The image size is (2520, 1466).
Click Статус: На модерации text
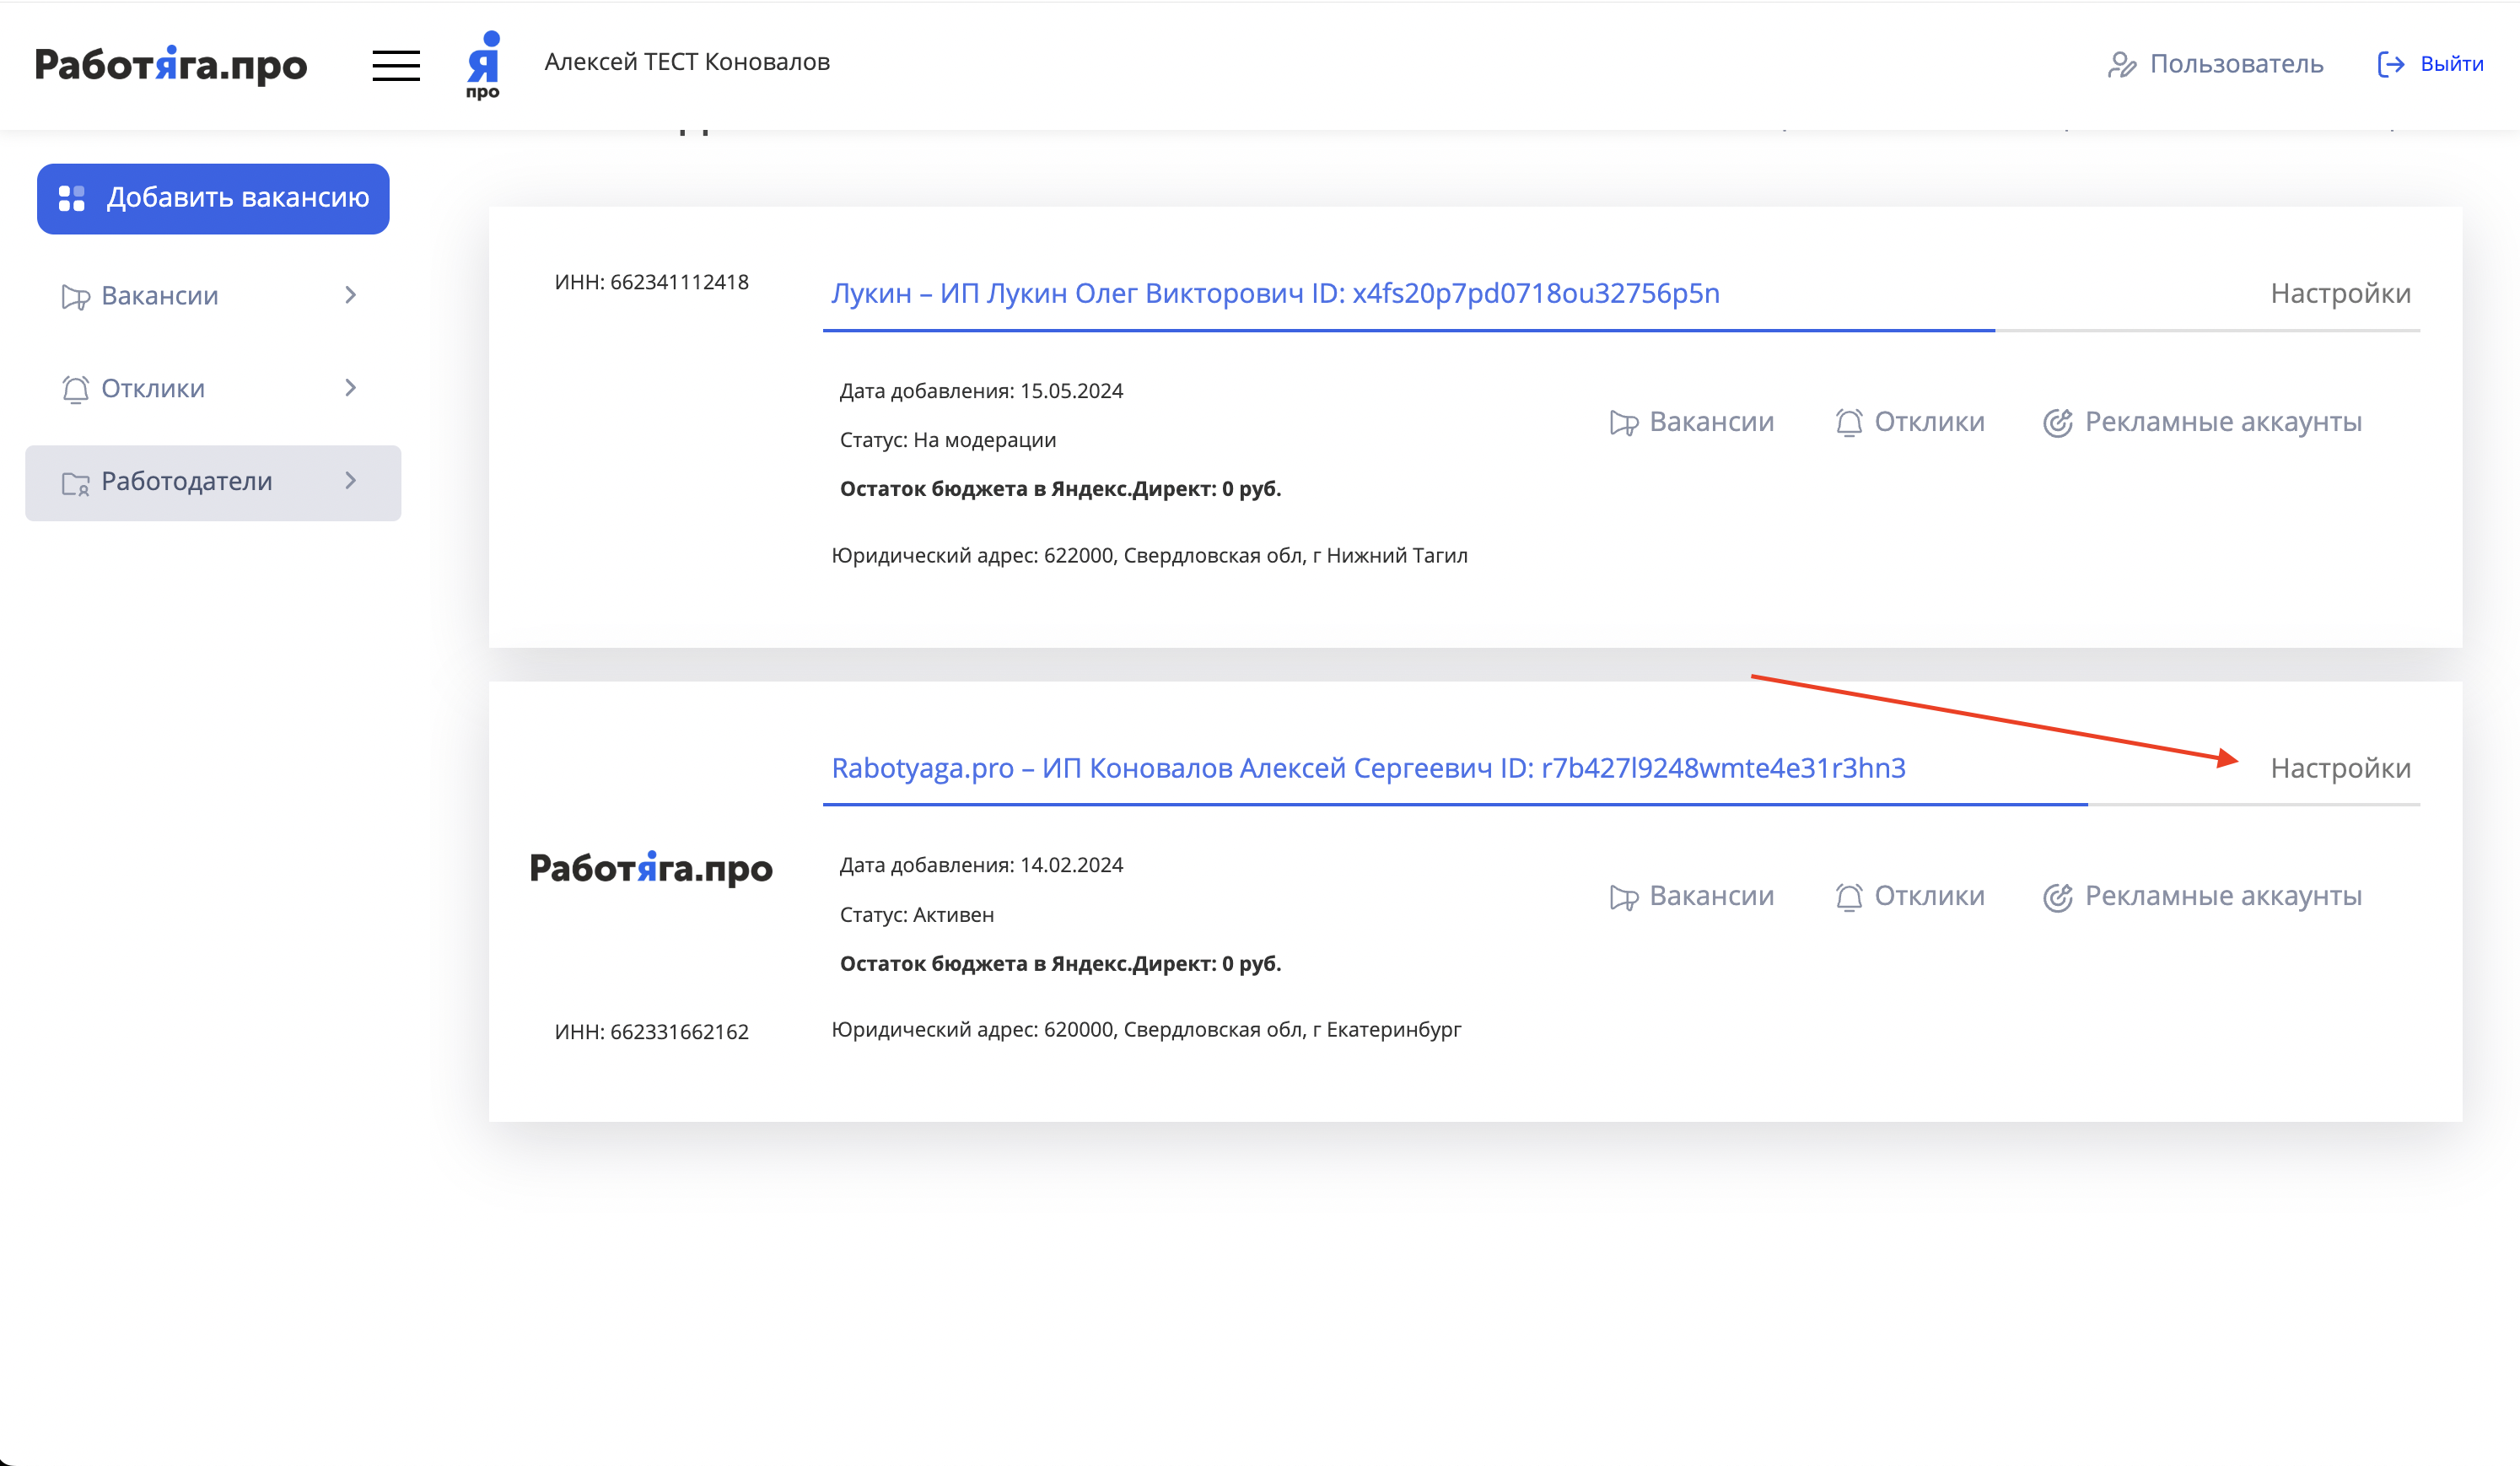pyautogui.click(x=948, y=440)
